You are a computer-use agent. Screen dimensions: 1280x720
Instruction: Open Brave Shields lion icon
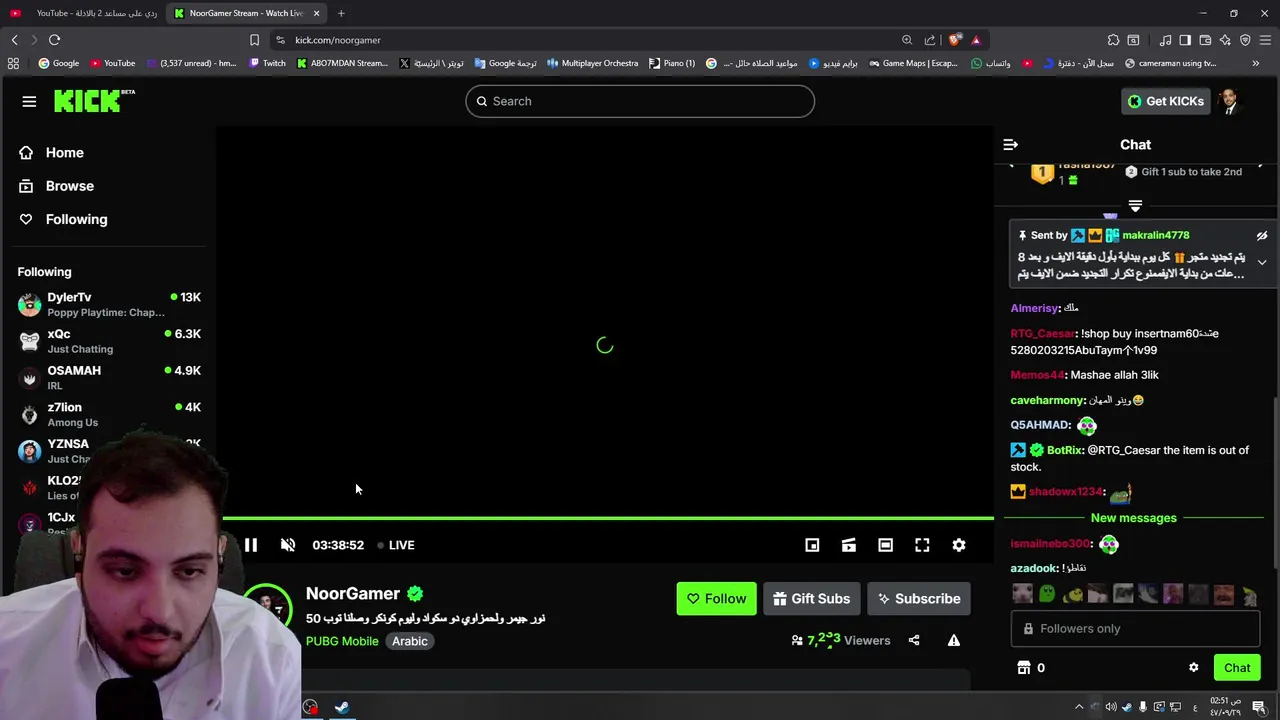[x=955, y=40]
